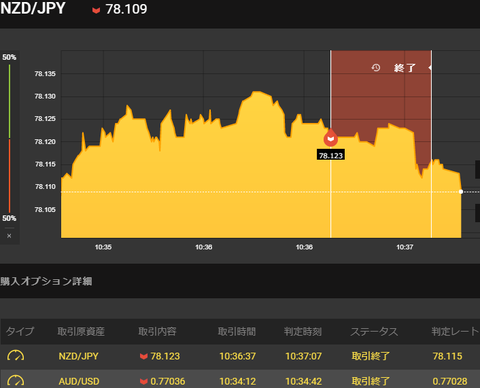This screenshot has width=480, height=388.
Task: Click the red portion of the sentiment gauge
Action: (9, 176)
